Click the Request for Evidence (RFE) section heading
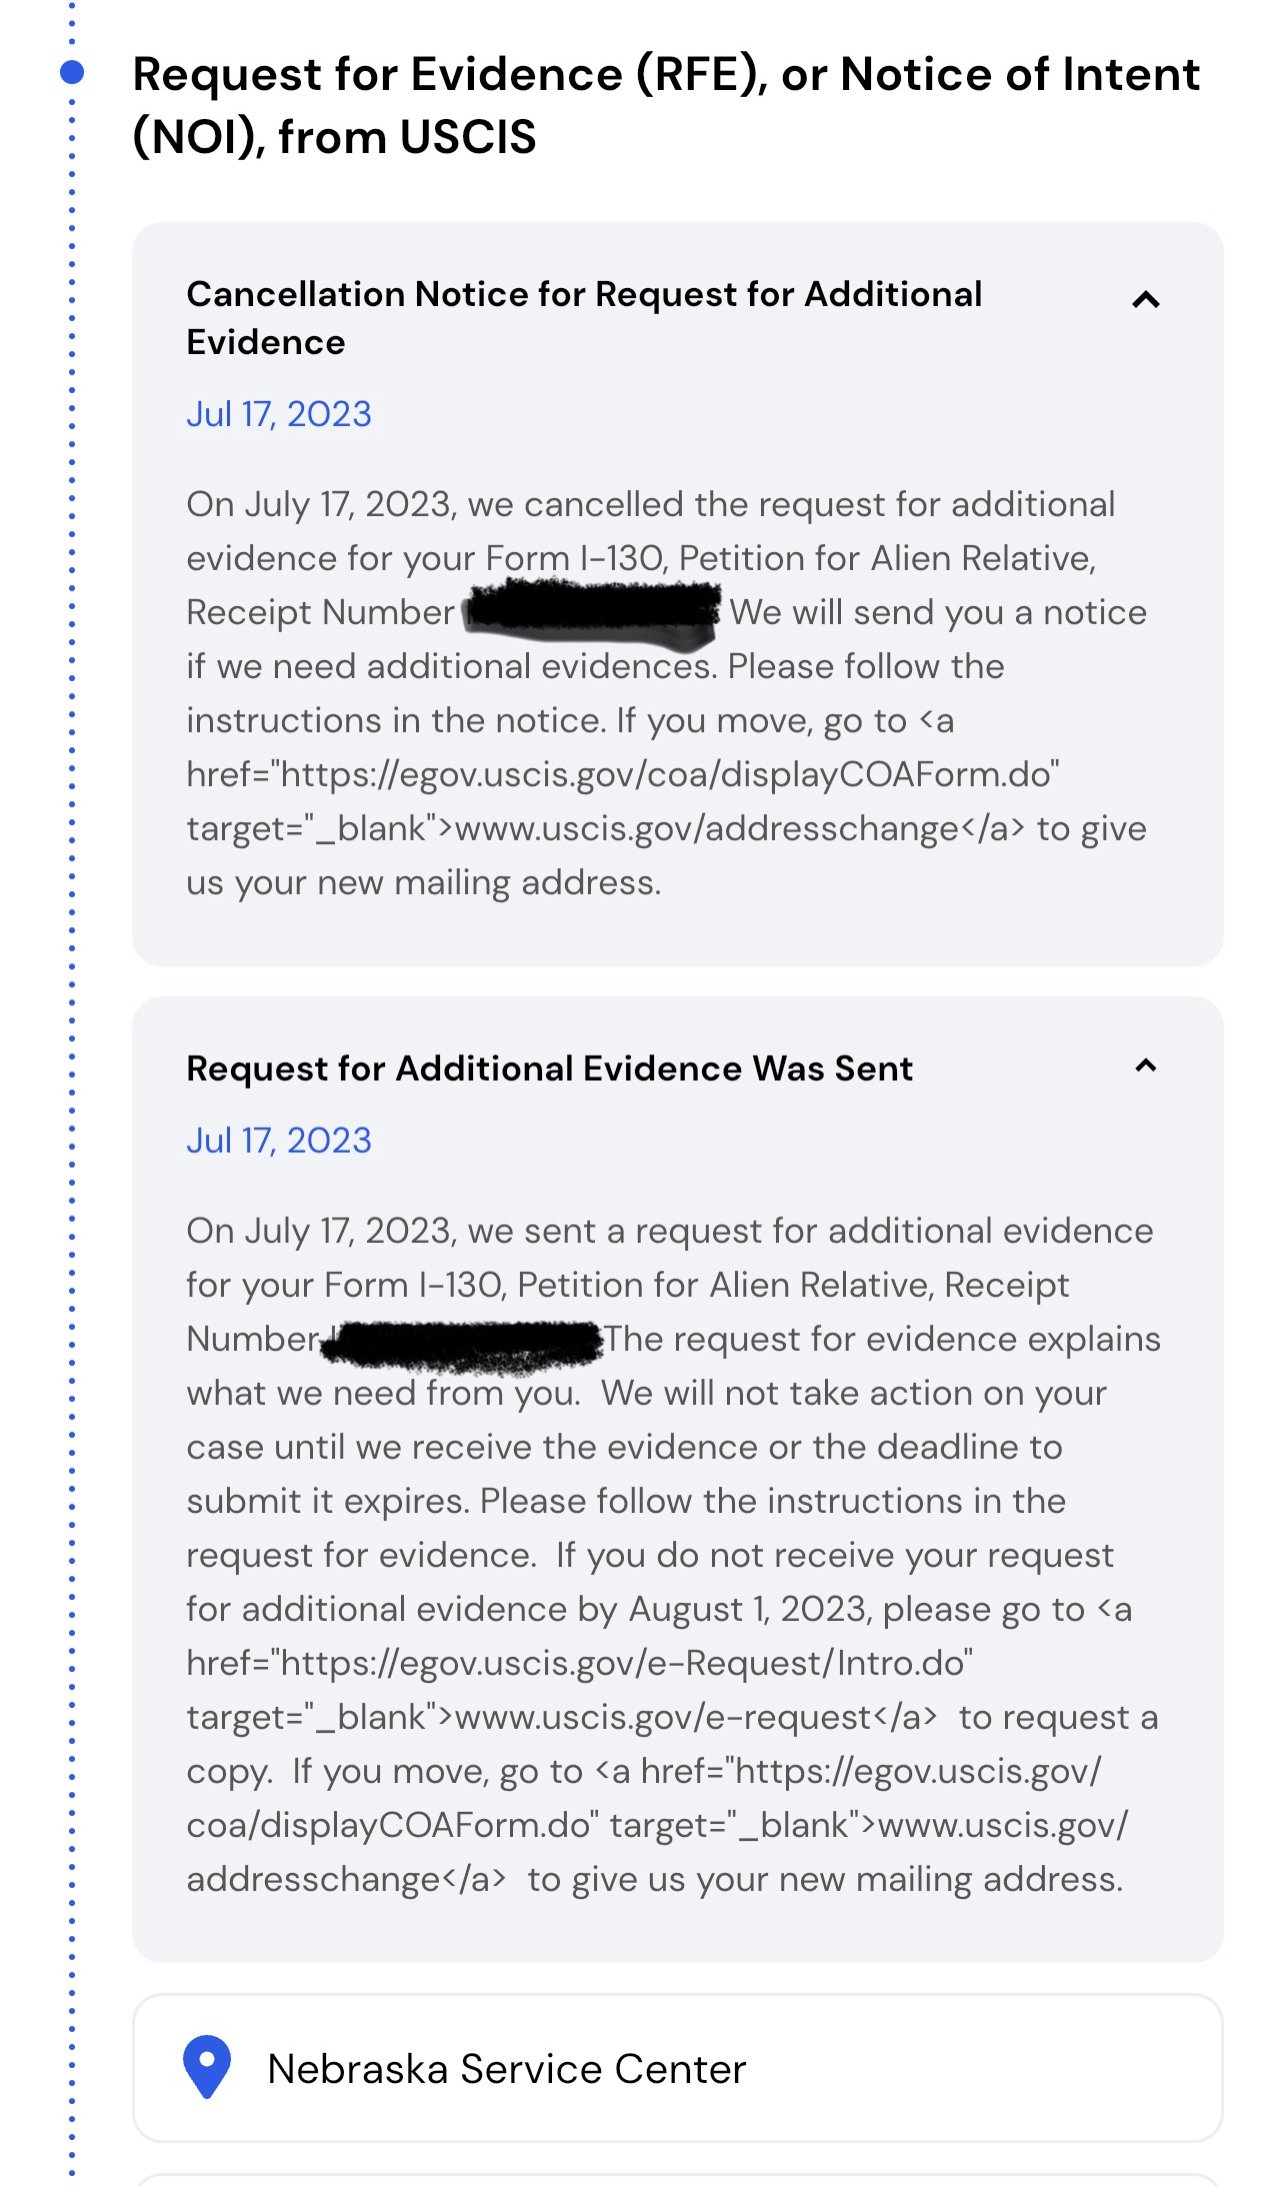Image resolution: width=1284 pixels, height=2186 pixels. click(x=665, y=105)
